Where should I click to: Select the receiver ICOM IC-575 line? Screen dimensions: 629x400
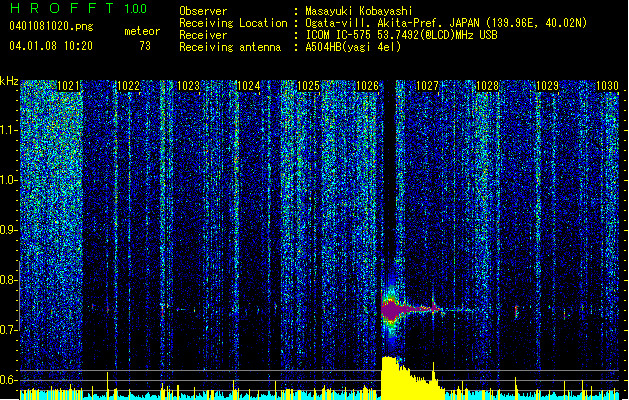[401, 35]
